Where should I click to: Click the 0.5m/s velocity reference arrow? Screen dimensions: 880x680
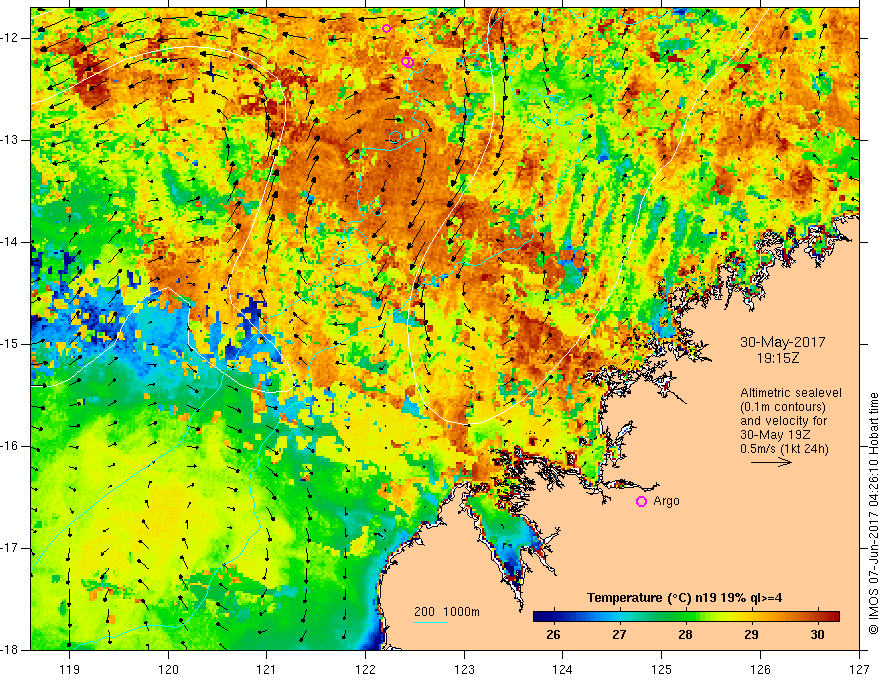pyautogui.click(x=772, y=462)
